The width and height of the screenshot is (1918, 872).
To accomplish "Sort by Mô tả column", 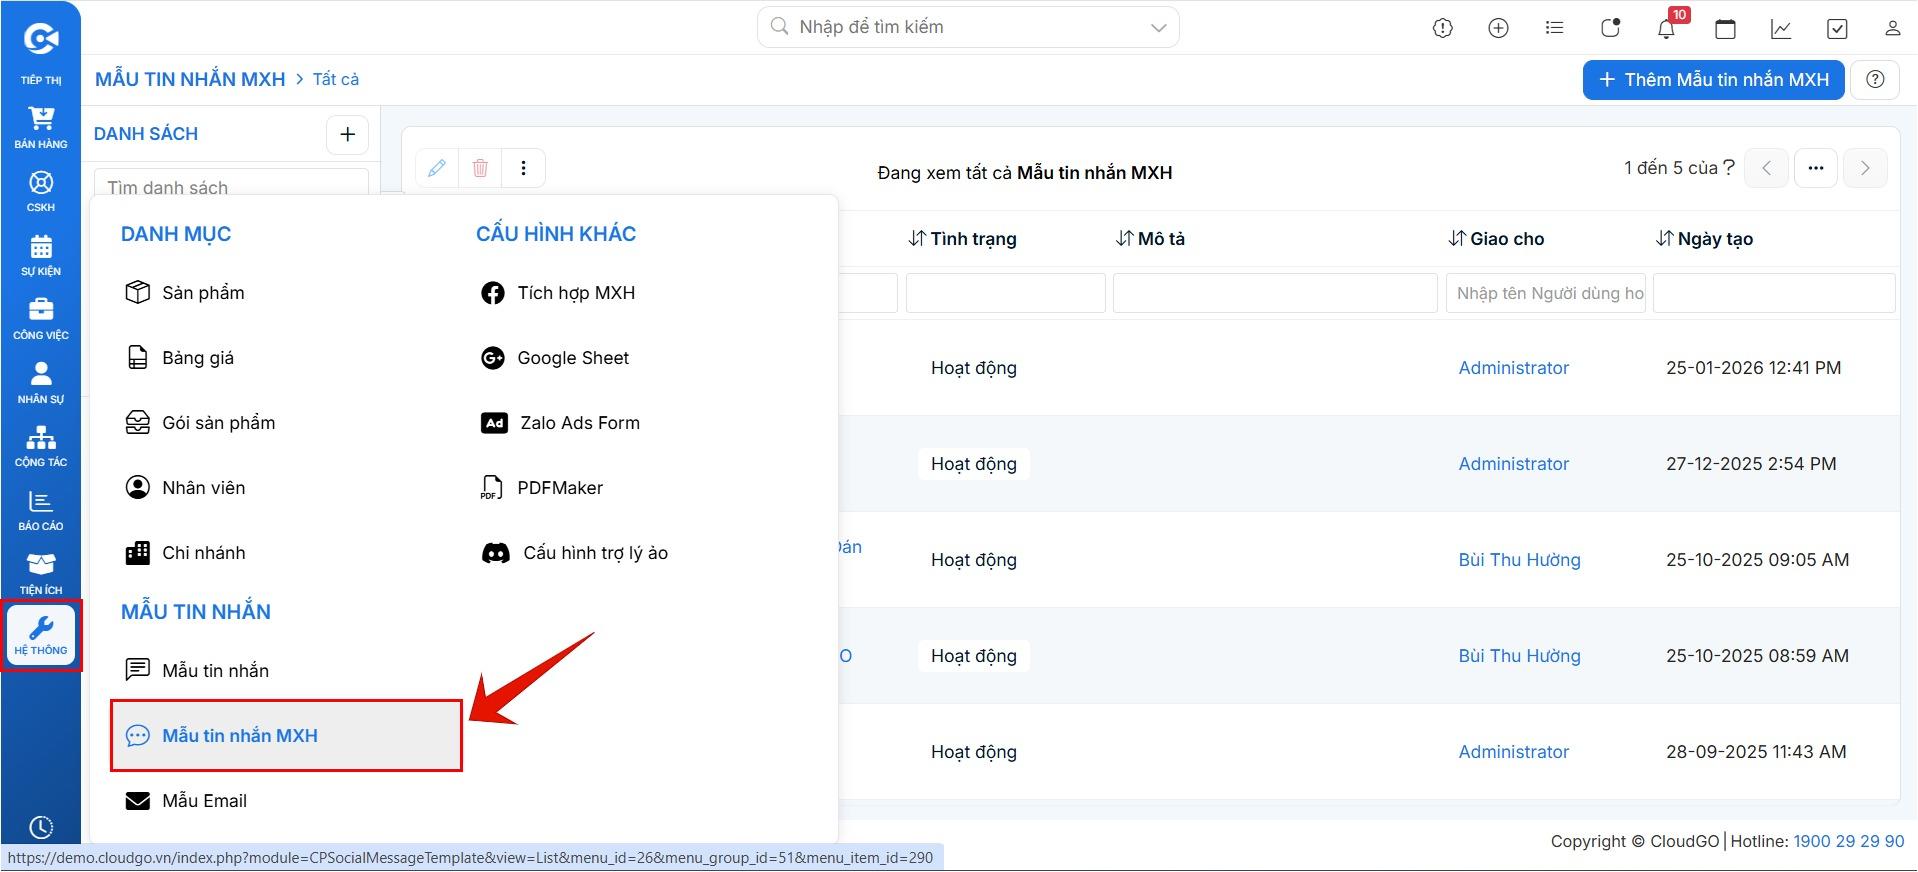I will click(x=1150, y=239).
